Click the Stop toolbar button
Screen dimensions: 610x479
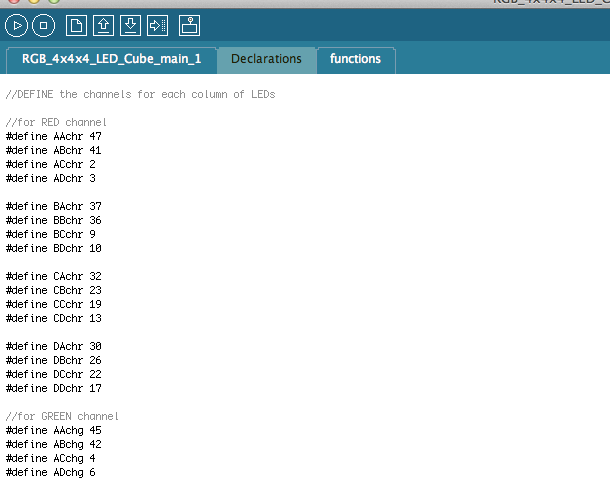click(43, 26)
